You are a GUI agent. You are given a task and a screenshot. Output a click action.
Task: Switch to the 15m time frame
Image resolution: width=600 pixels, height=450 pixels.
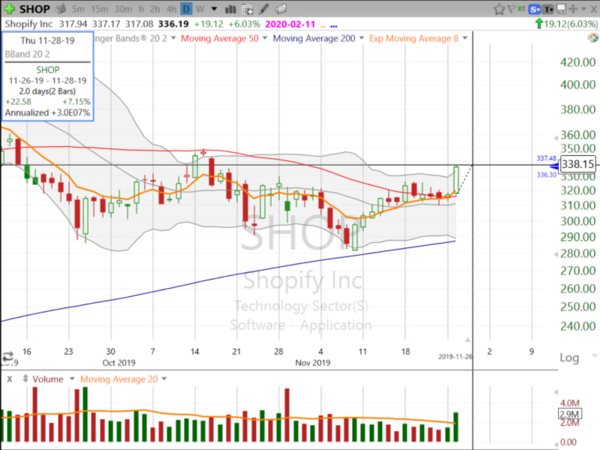(x=99, y=9)
